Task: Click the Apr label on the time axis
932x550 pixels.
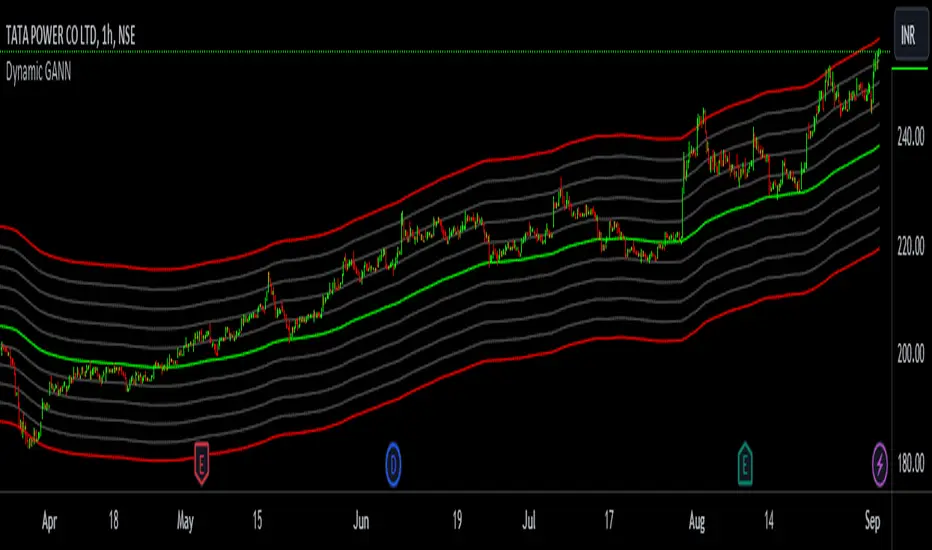Action: 49,522
